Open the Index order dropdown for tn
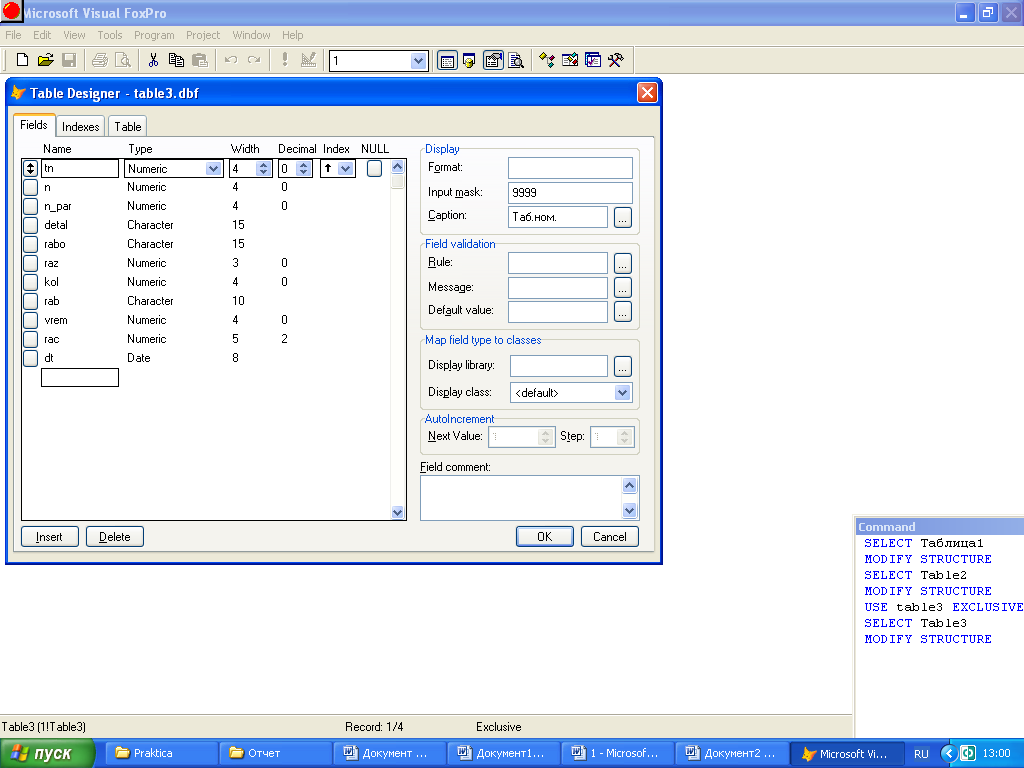 click(345, 168)
